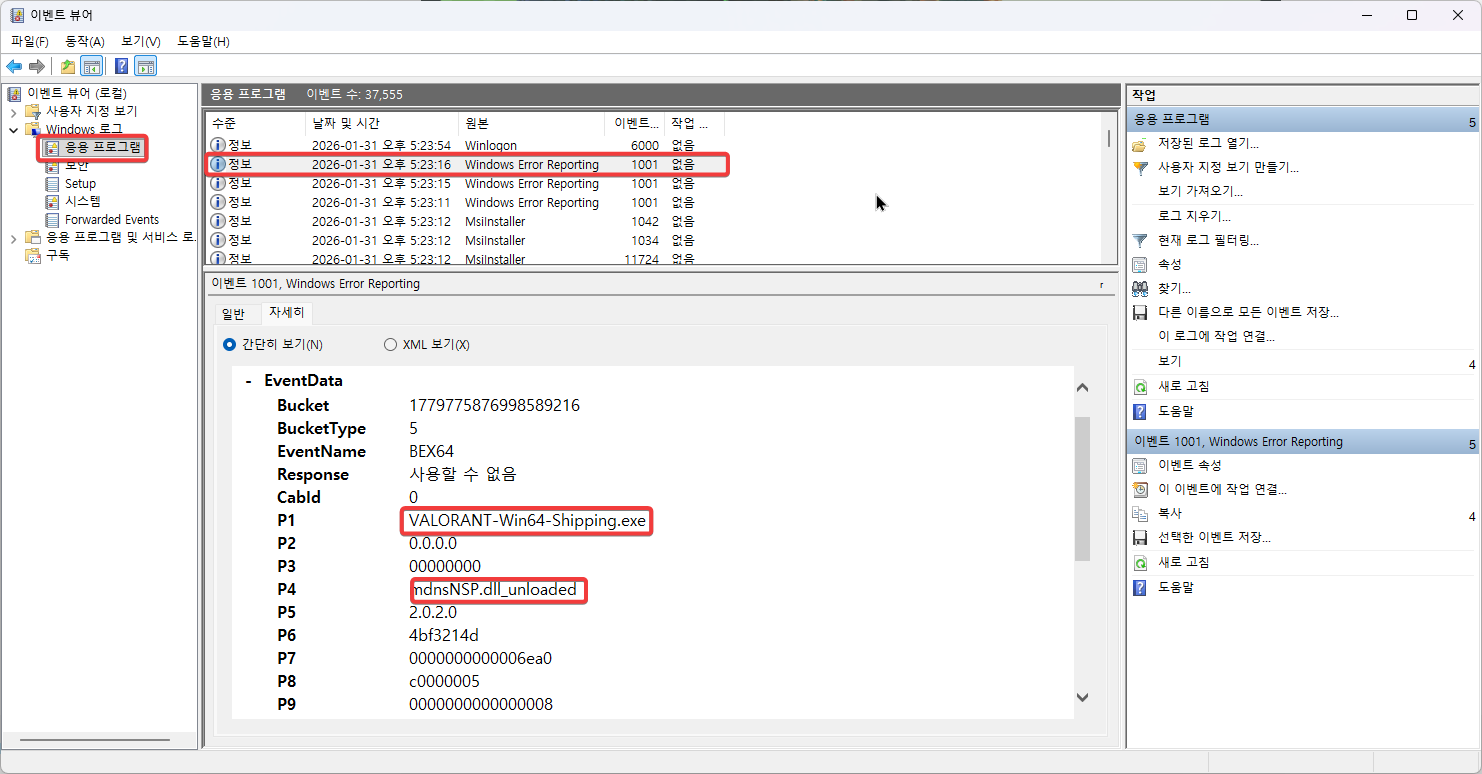Sort events by the 원본 column

pos(531,123)
